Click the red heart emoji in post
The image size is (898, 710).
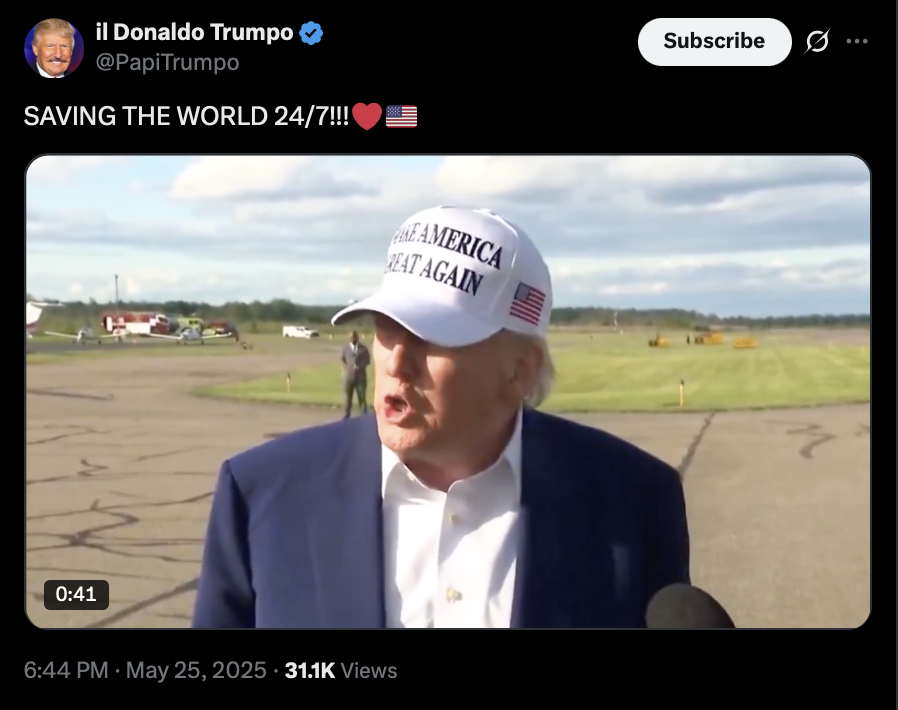[367, 116]
